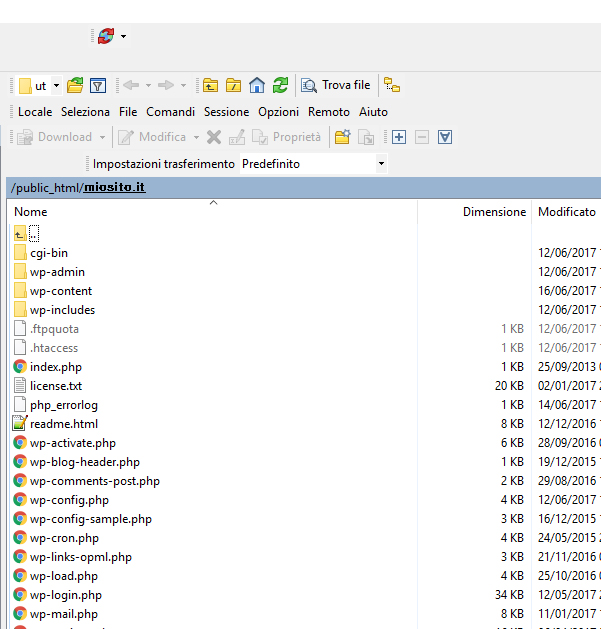Click the directory tree toggle icon

(392, 85)
